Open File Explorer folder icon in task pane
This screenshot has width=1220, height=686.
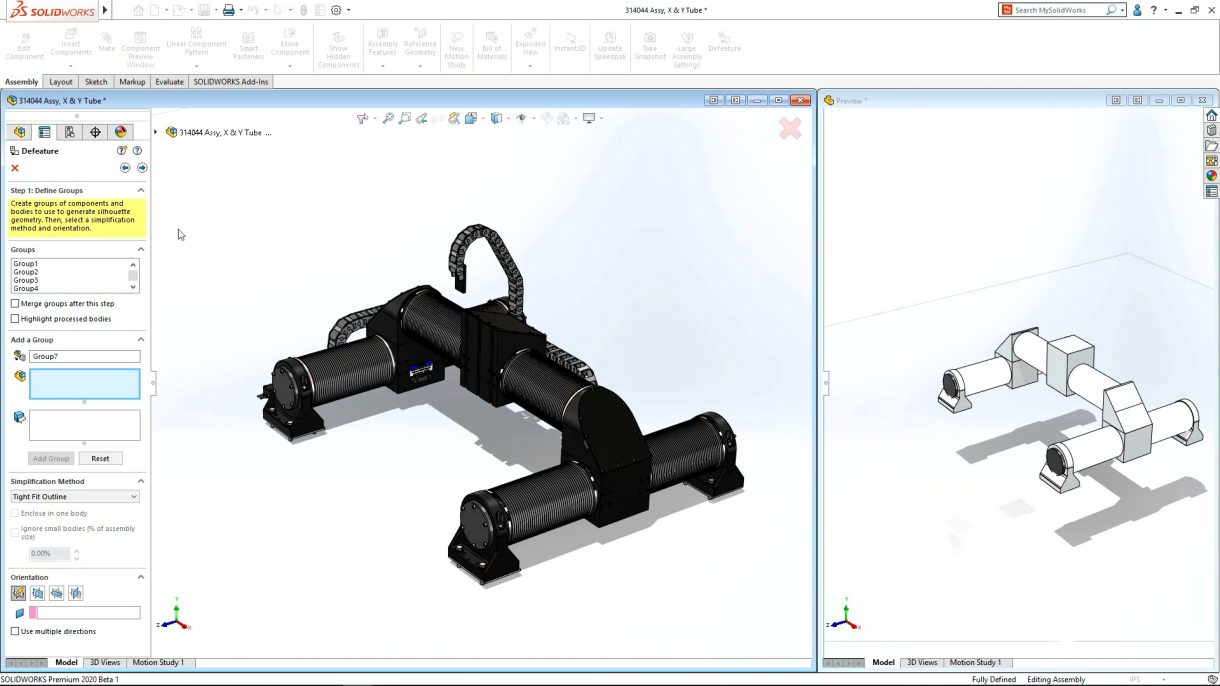(1211, 146)
